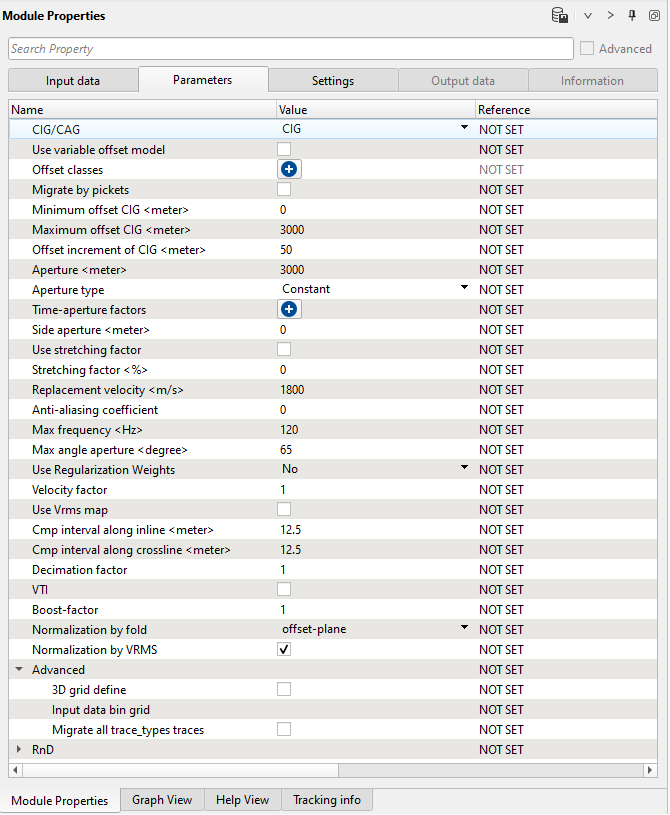
Task: Uncheck Normalization by VRMS
Action: click(284, 650)
